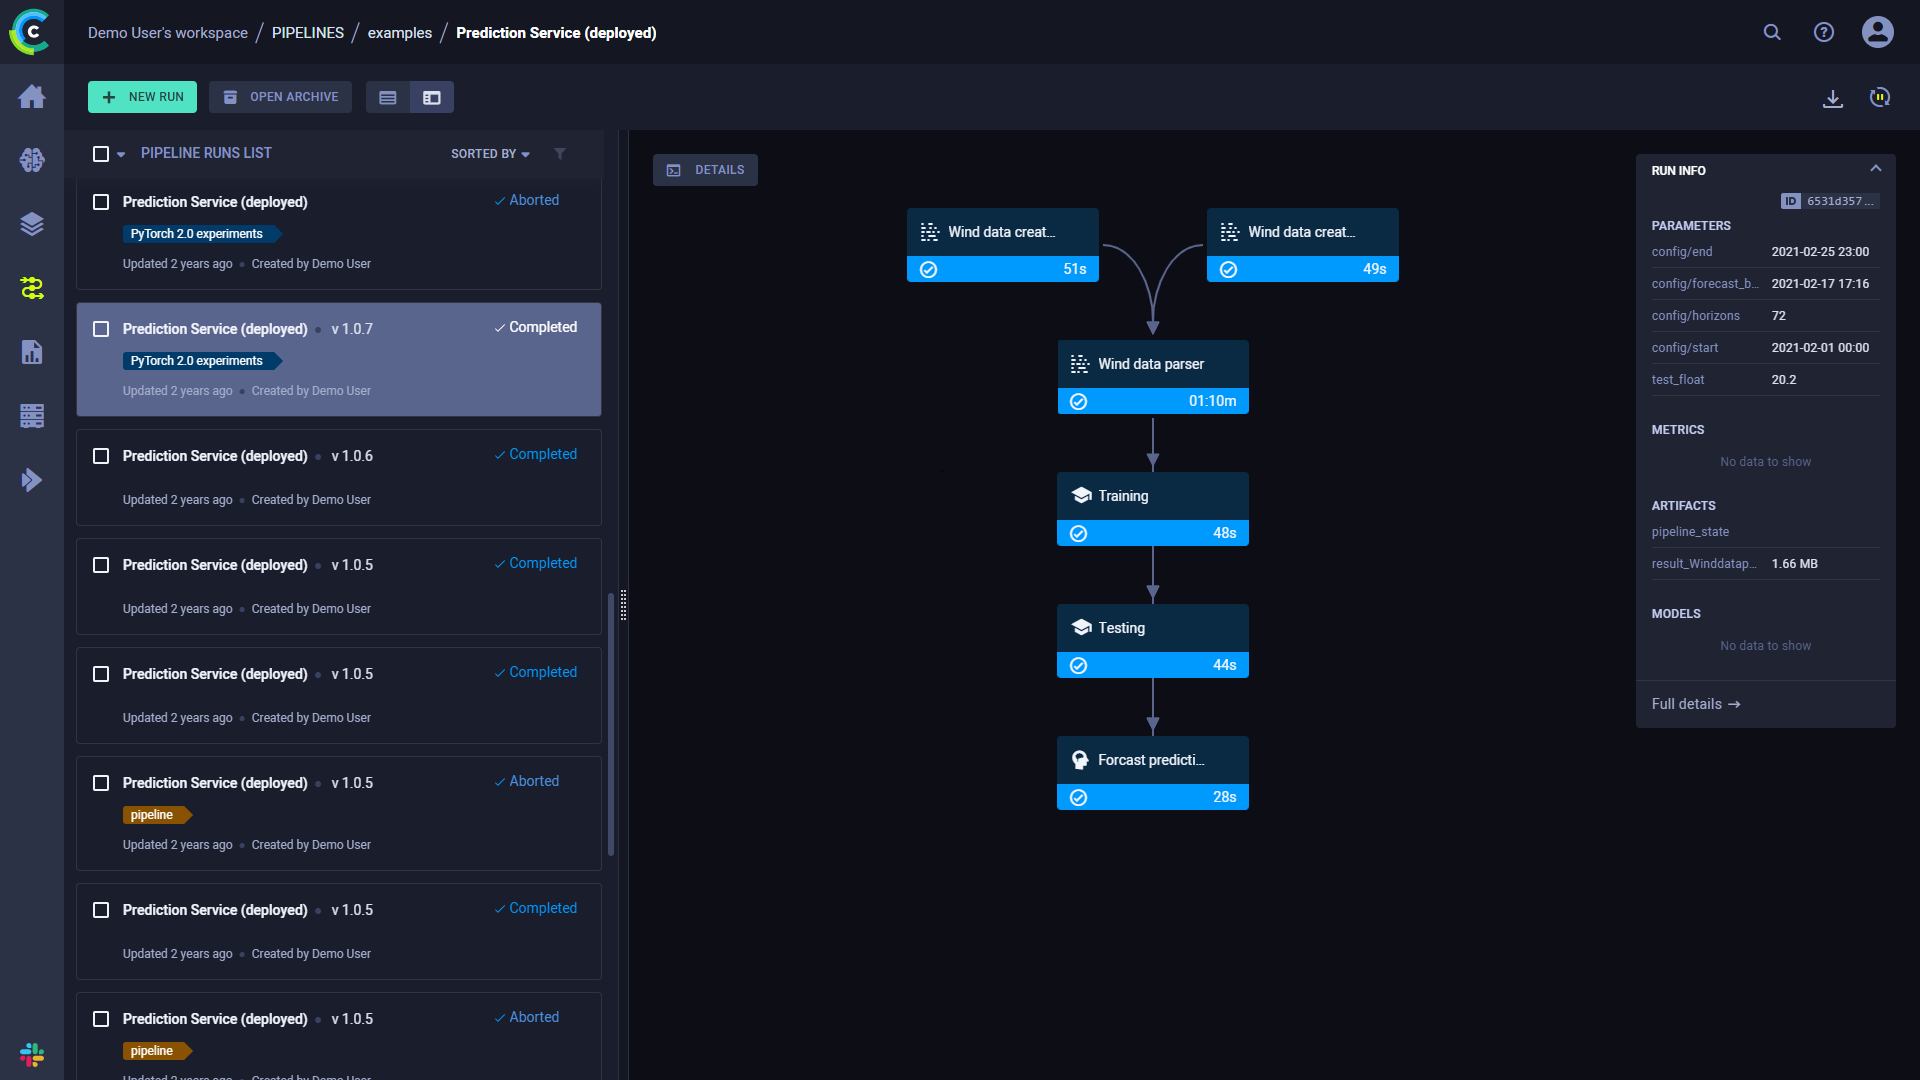The height and width of the screenshot is (1080, 1920).
Task: Go to home dashboard in sidebar
Action: pyautogui.click(x=32, y=96)
